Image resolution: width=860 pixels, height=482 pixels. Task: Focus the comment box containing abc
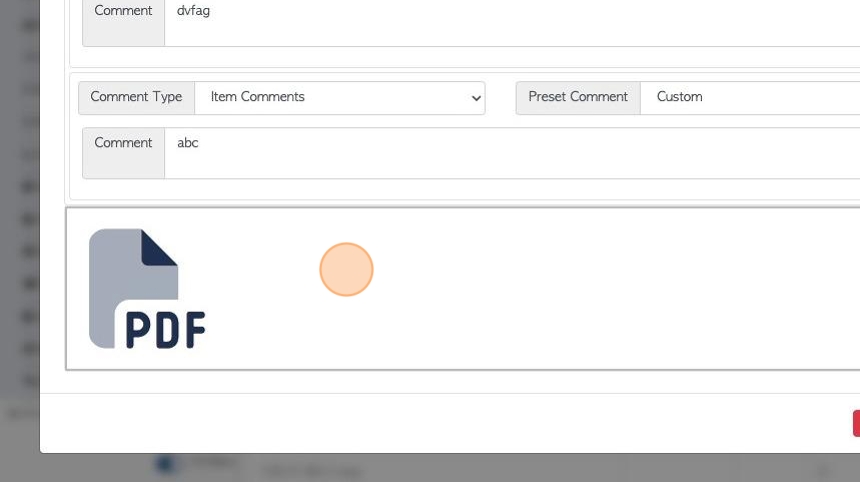(512, 153)
